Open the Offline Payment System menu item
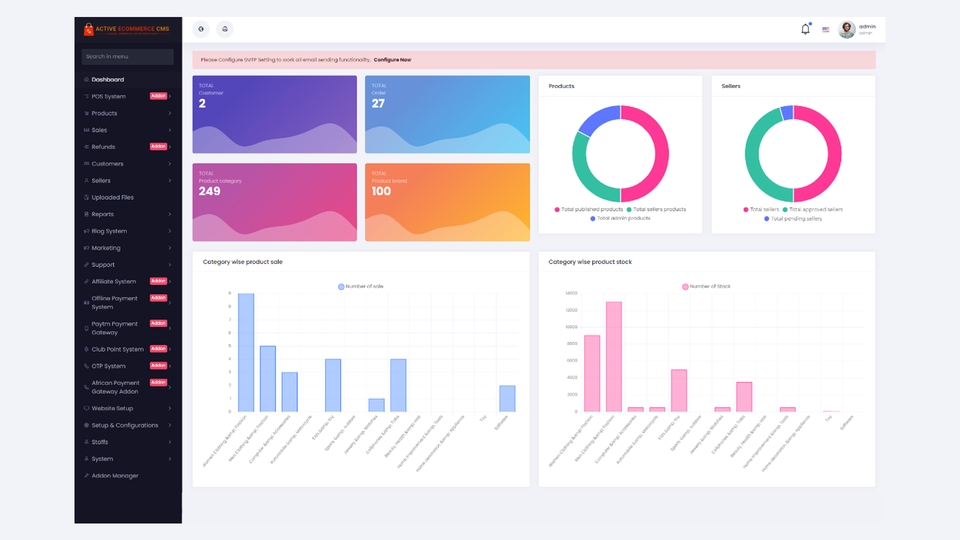 (128, 302)
